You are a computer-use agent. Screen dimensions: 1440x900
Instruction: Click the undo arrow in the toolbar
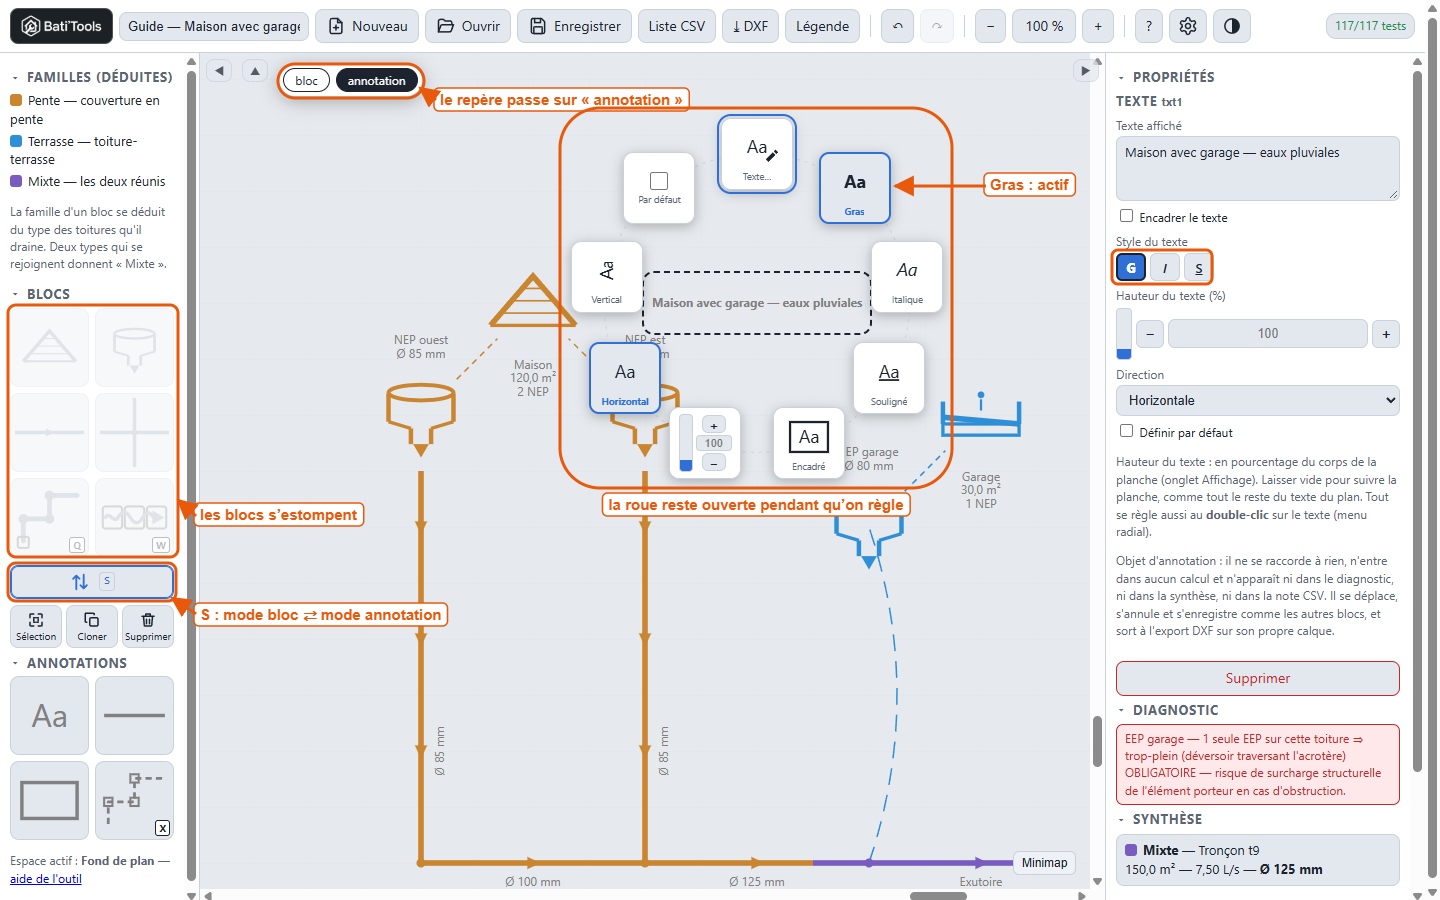click(898, 26)
